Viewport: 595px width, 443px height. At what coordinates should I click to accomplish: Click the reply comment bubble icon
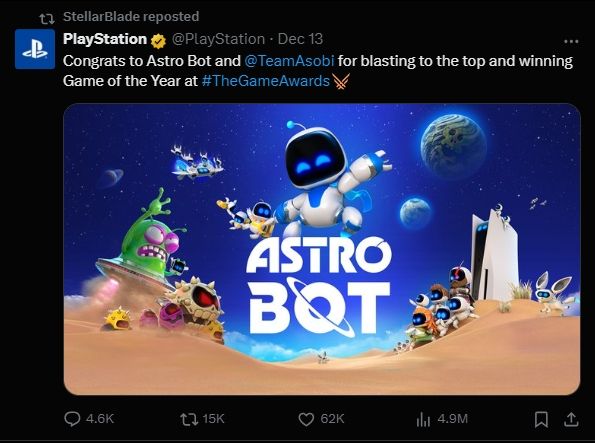[x=72, y=419]
